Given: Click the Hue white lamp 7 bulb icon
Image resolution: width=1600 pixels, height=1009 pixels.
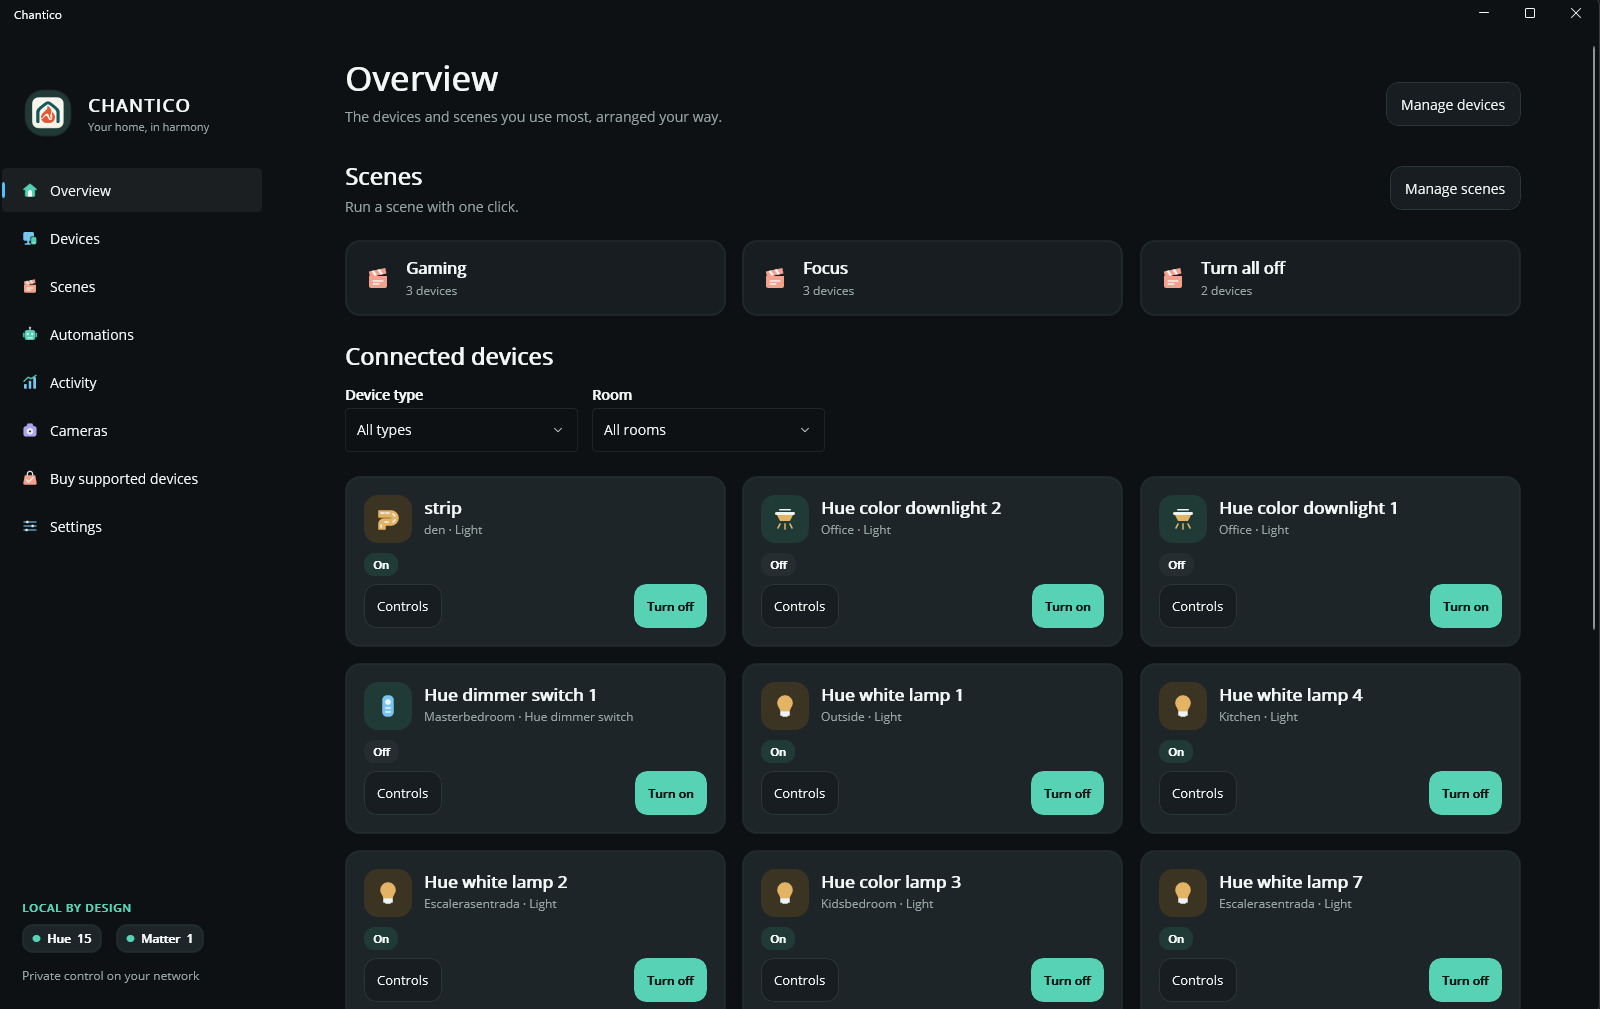Looking at the screenshot, I should 1183,893.
